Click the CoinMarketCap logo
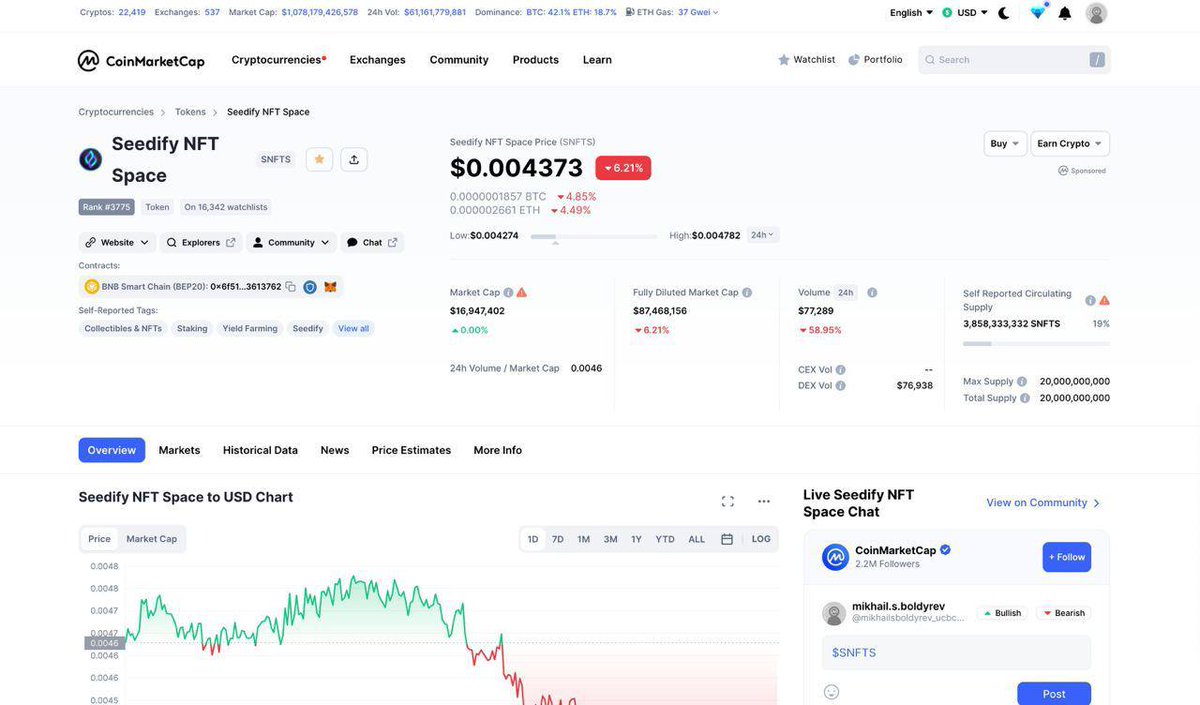This screenshot has width=1200, height=705. 141,61
